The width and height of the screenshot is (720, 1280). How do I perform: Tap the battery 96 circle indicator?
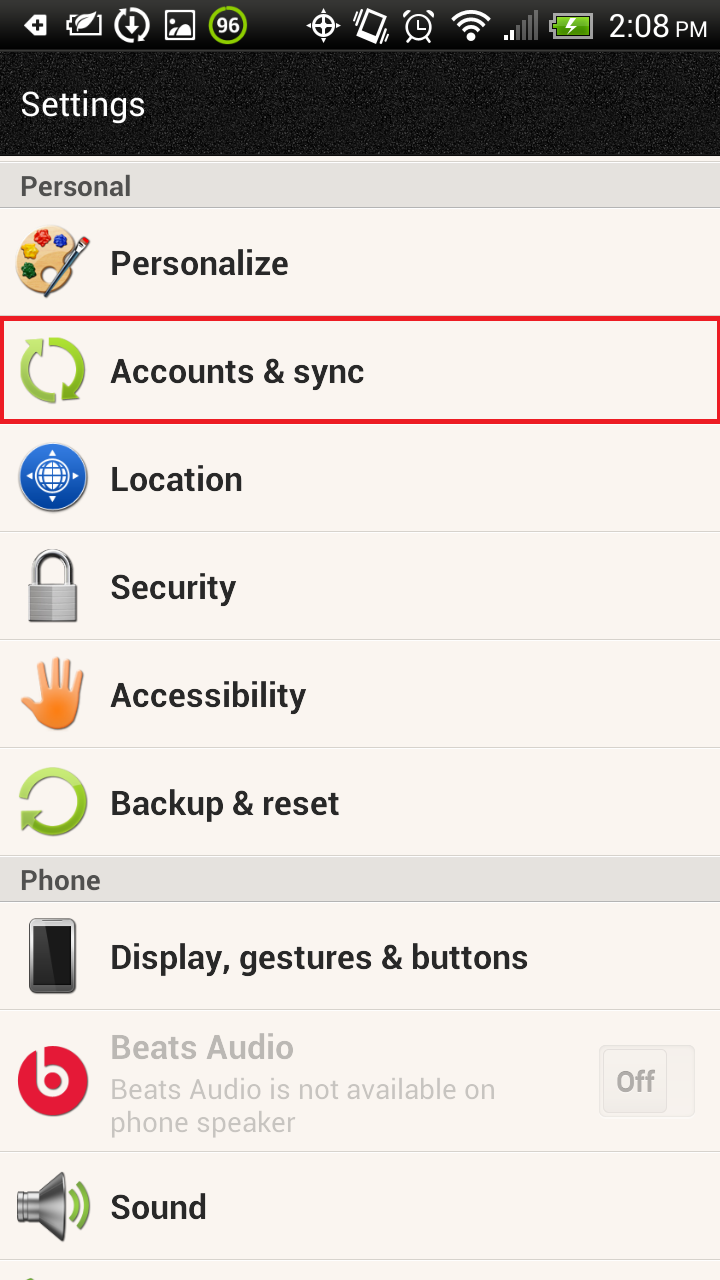pyautogui.click(x=228, y=25)
